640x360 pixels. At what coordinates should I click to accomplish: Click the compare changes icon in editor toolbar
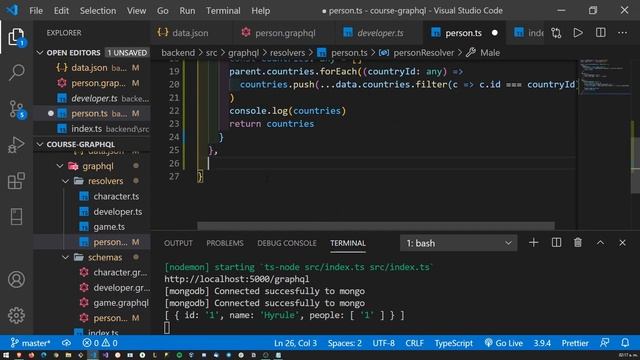click(556, 33)
